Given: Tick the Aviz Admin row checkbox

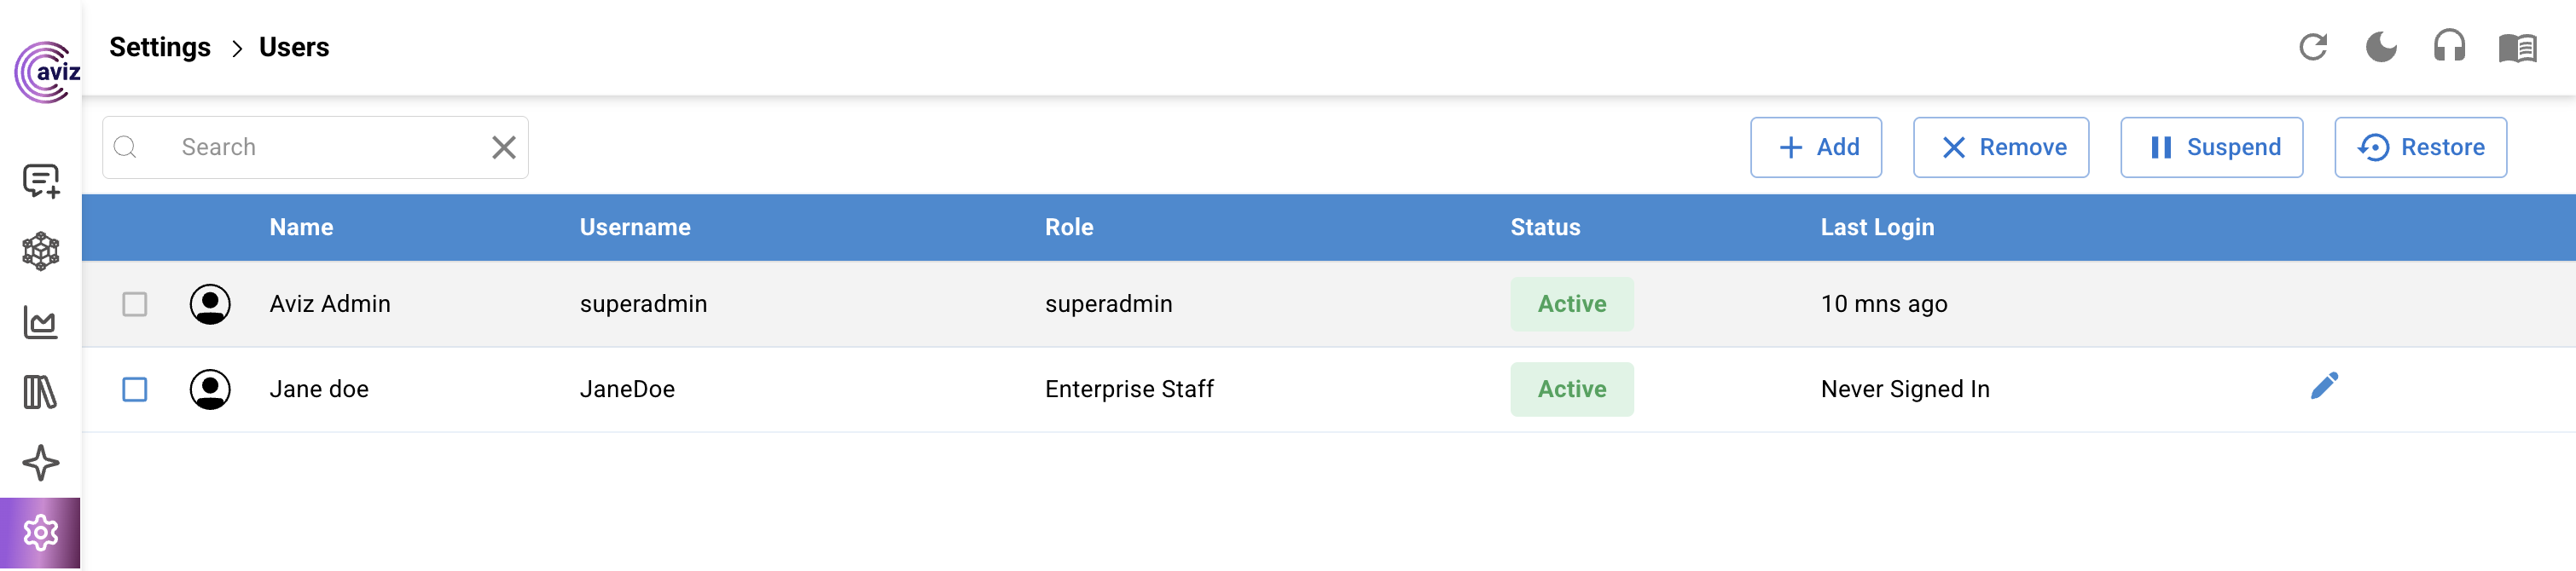Looking at the screenshot, I should click(x=135, y=304).
